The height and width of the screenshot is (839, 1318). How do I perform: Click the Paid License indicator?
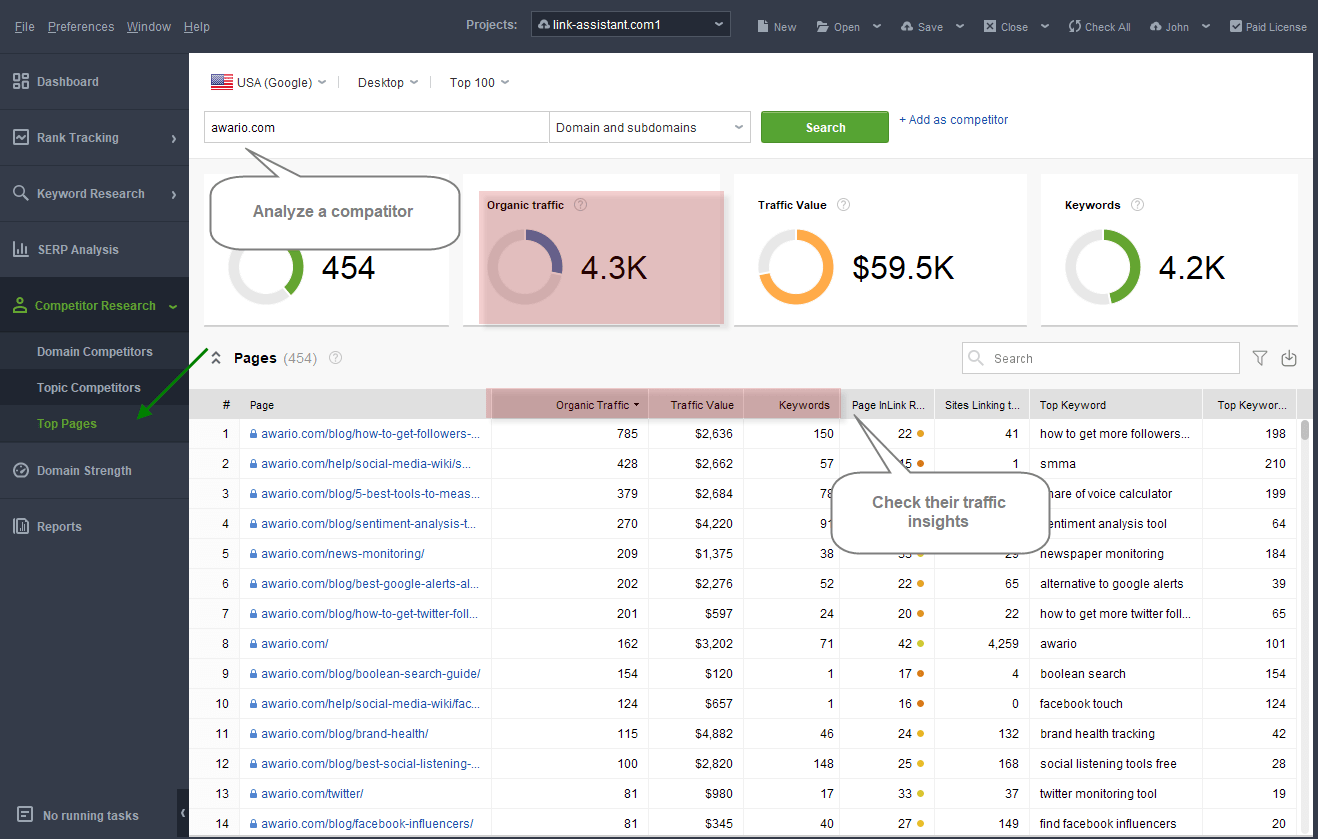tap(1268, 27)
